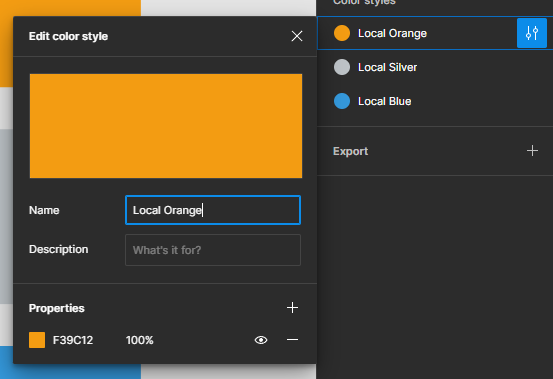Click the small orange fill swatch
The image size is (553, 379).
(37, 340)
